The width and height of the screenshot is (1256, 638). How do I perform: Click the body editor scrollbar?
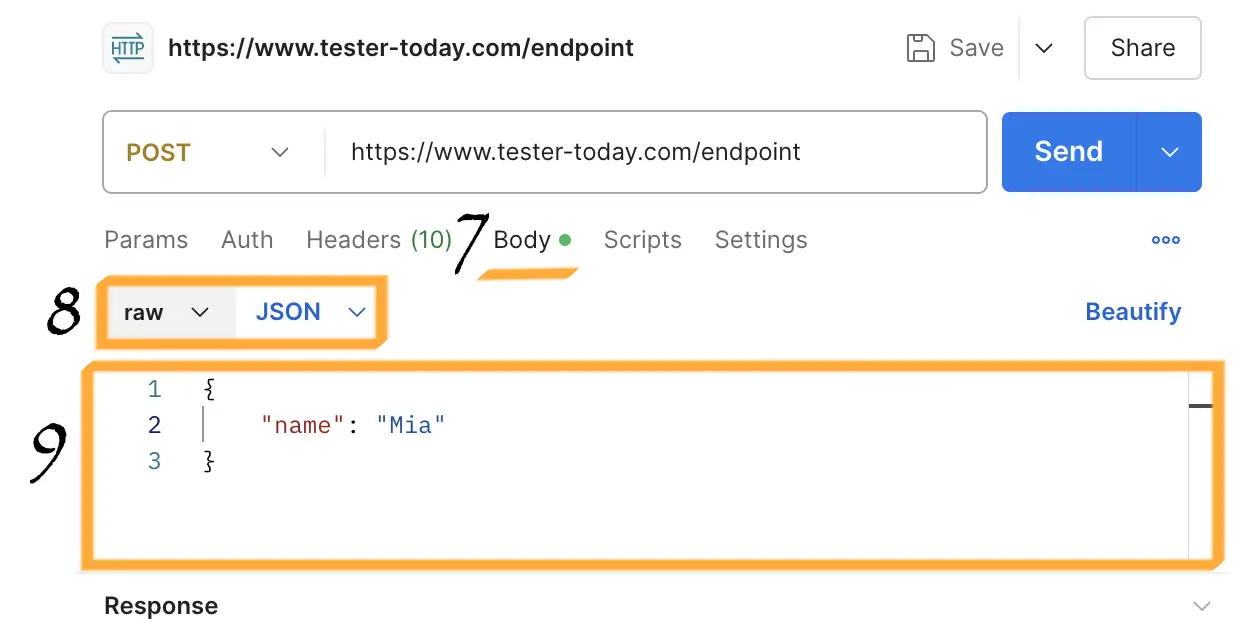coord(1201,407)
